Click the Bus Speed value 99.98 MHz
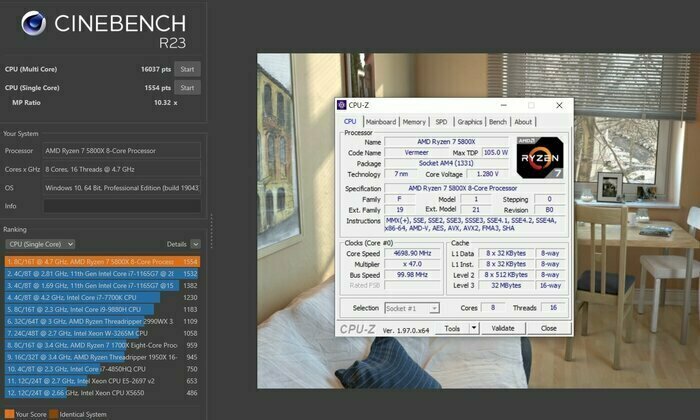The height and width of the screenshot is (420, 700). [412, 274]
